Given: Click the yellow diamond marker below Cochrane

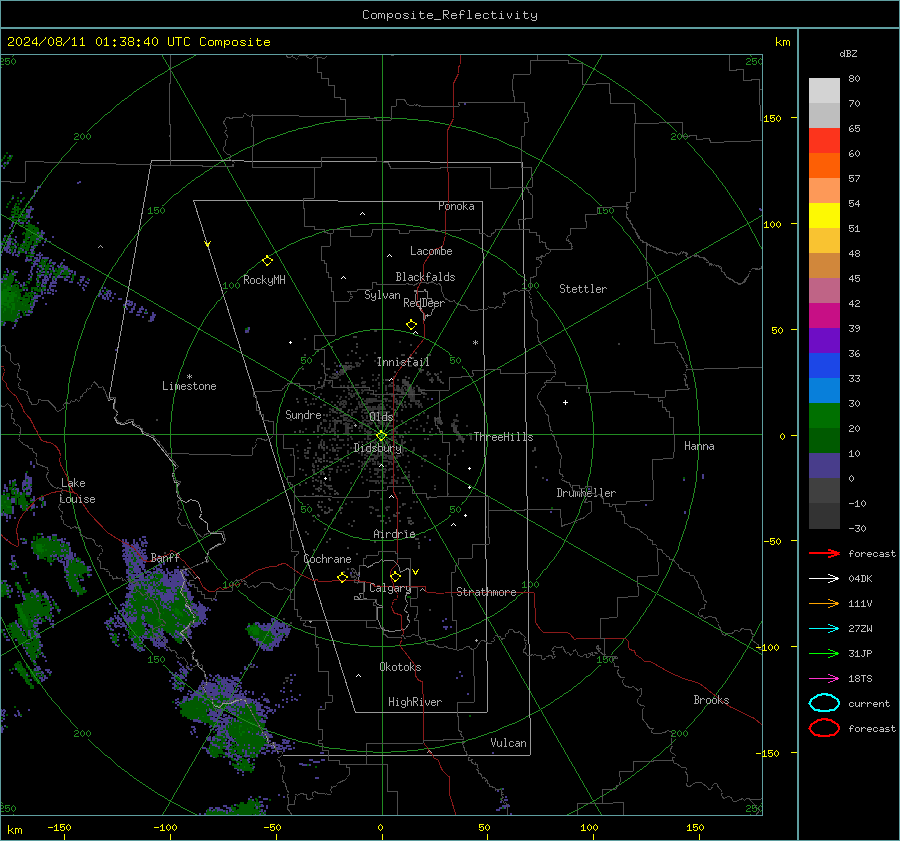Looking at the screenshot, I should click(x=342, y=577).
